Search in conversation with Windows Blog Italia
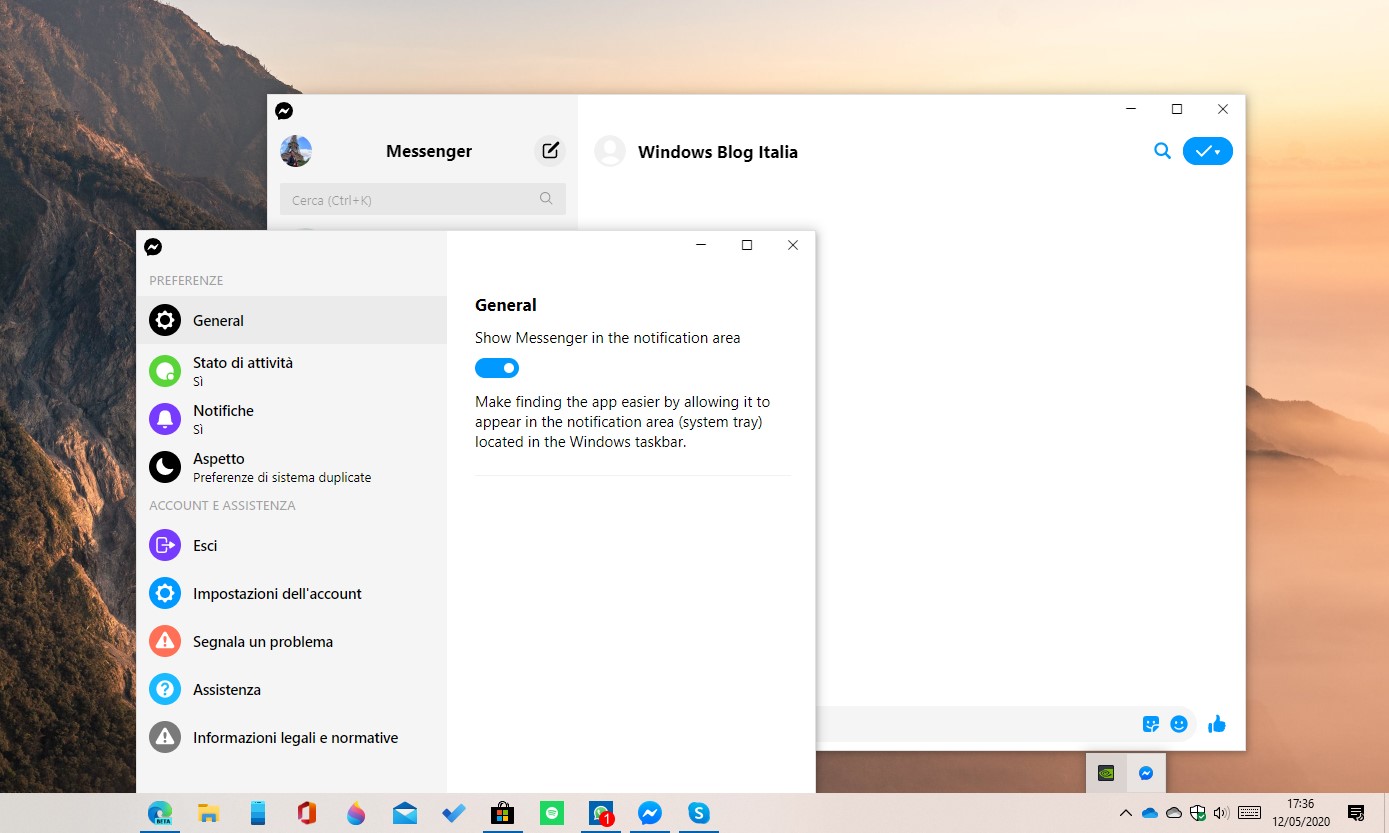The height and width of the screenshot is (833, 1389). [1162, 151]
